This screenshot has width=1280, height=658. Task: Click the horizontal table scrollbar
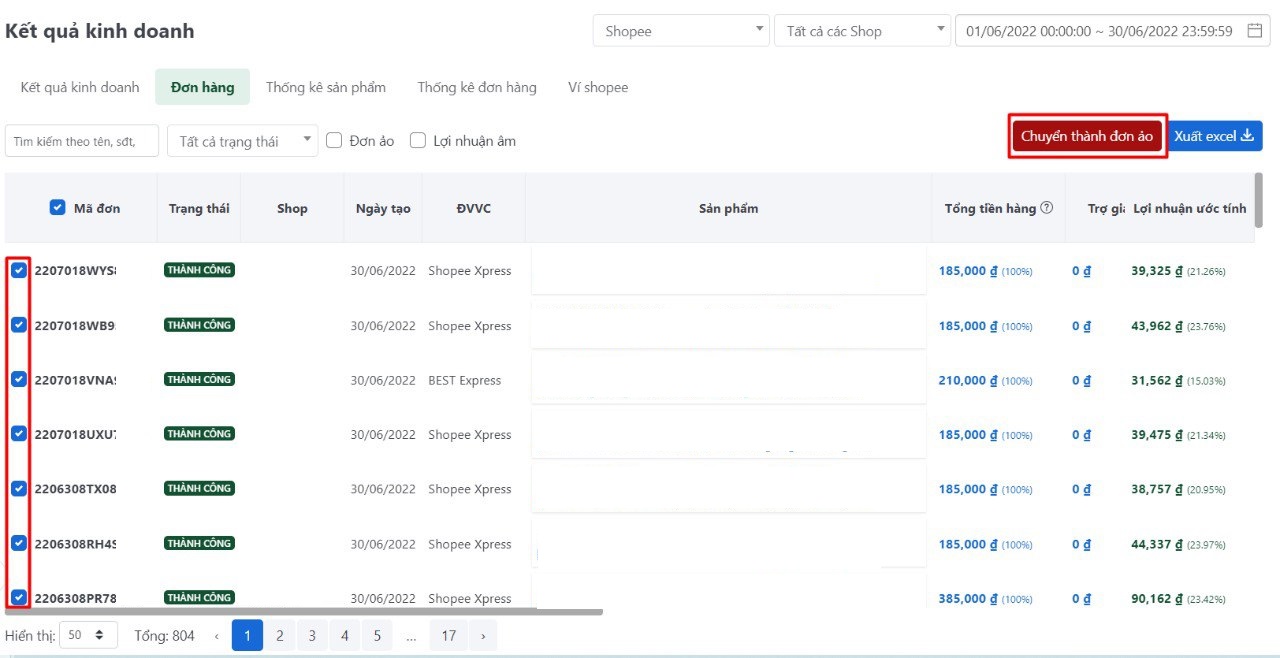pos(304,610)
